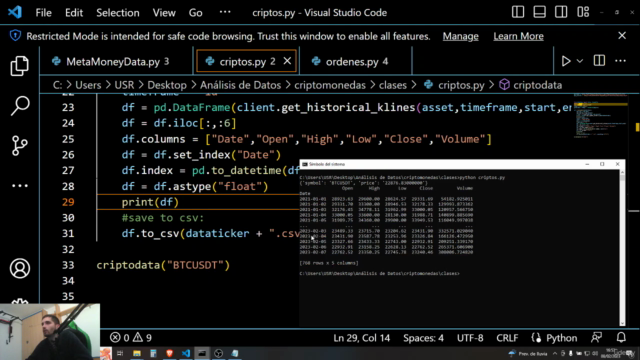Open Task View from the taskbar
The height and width of the screenshot is (360, 640).
click(120, 353)
